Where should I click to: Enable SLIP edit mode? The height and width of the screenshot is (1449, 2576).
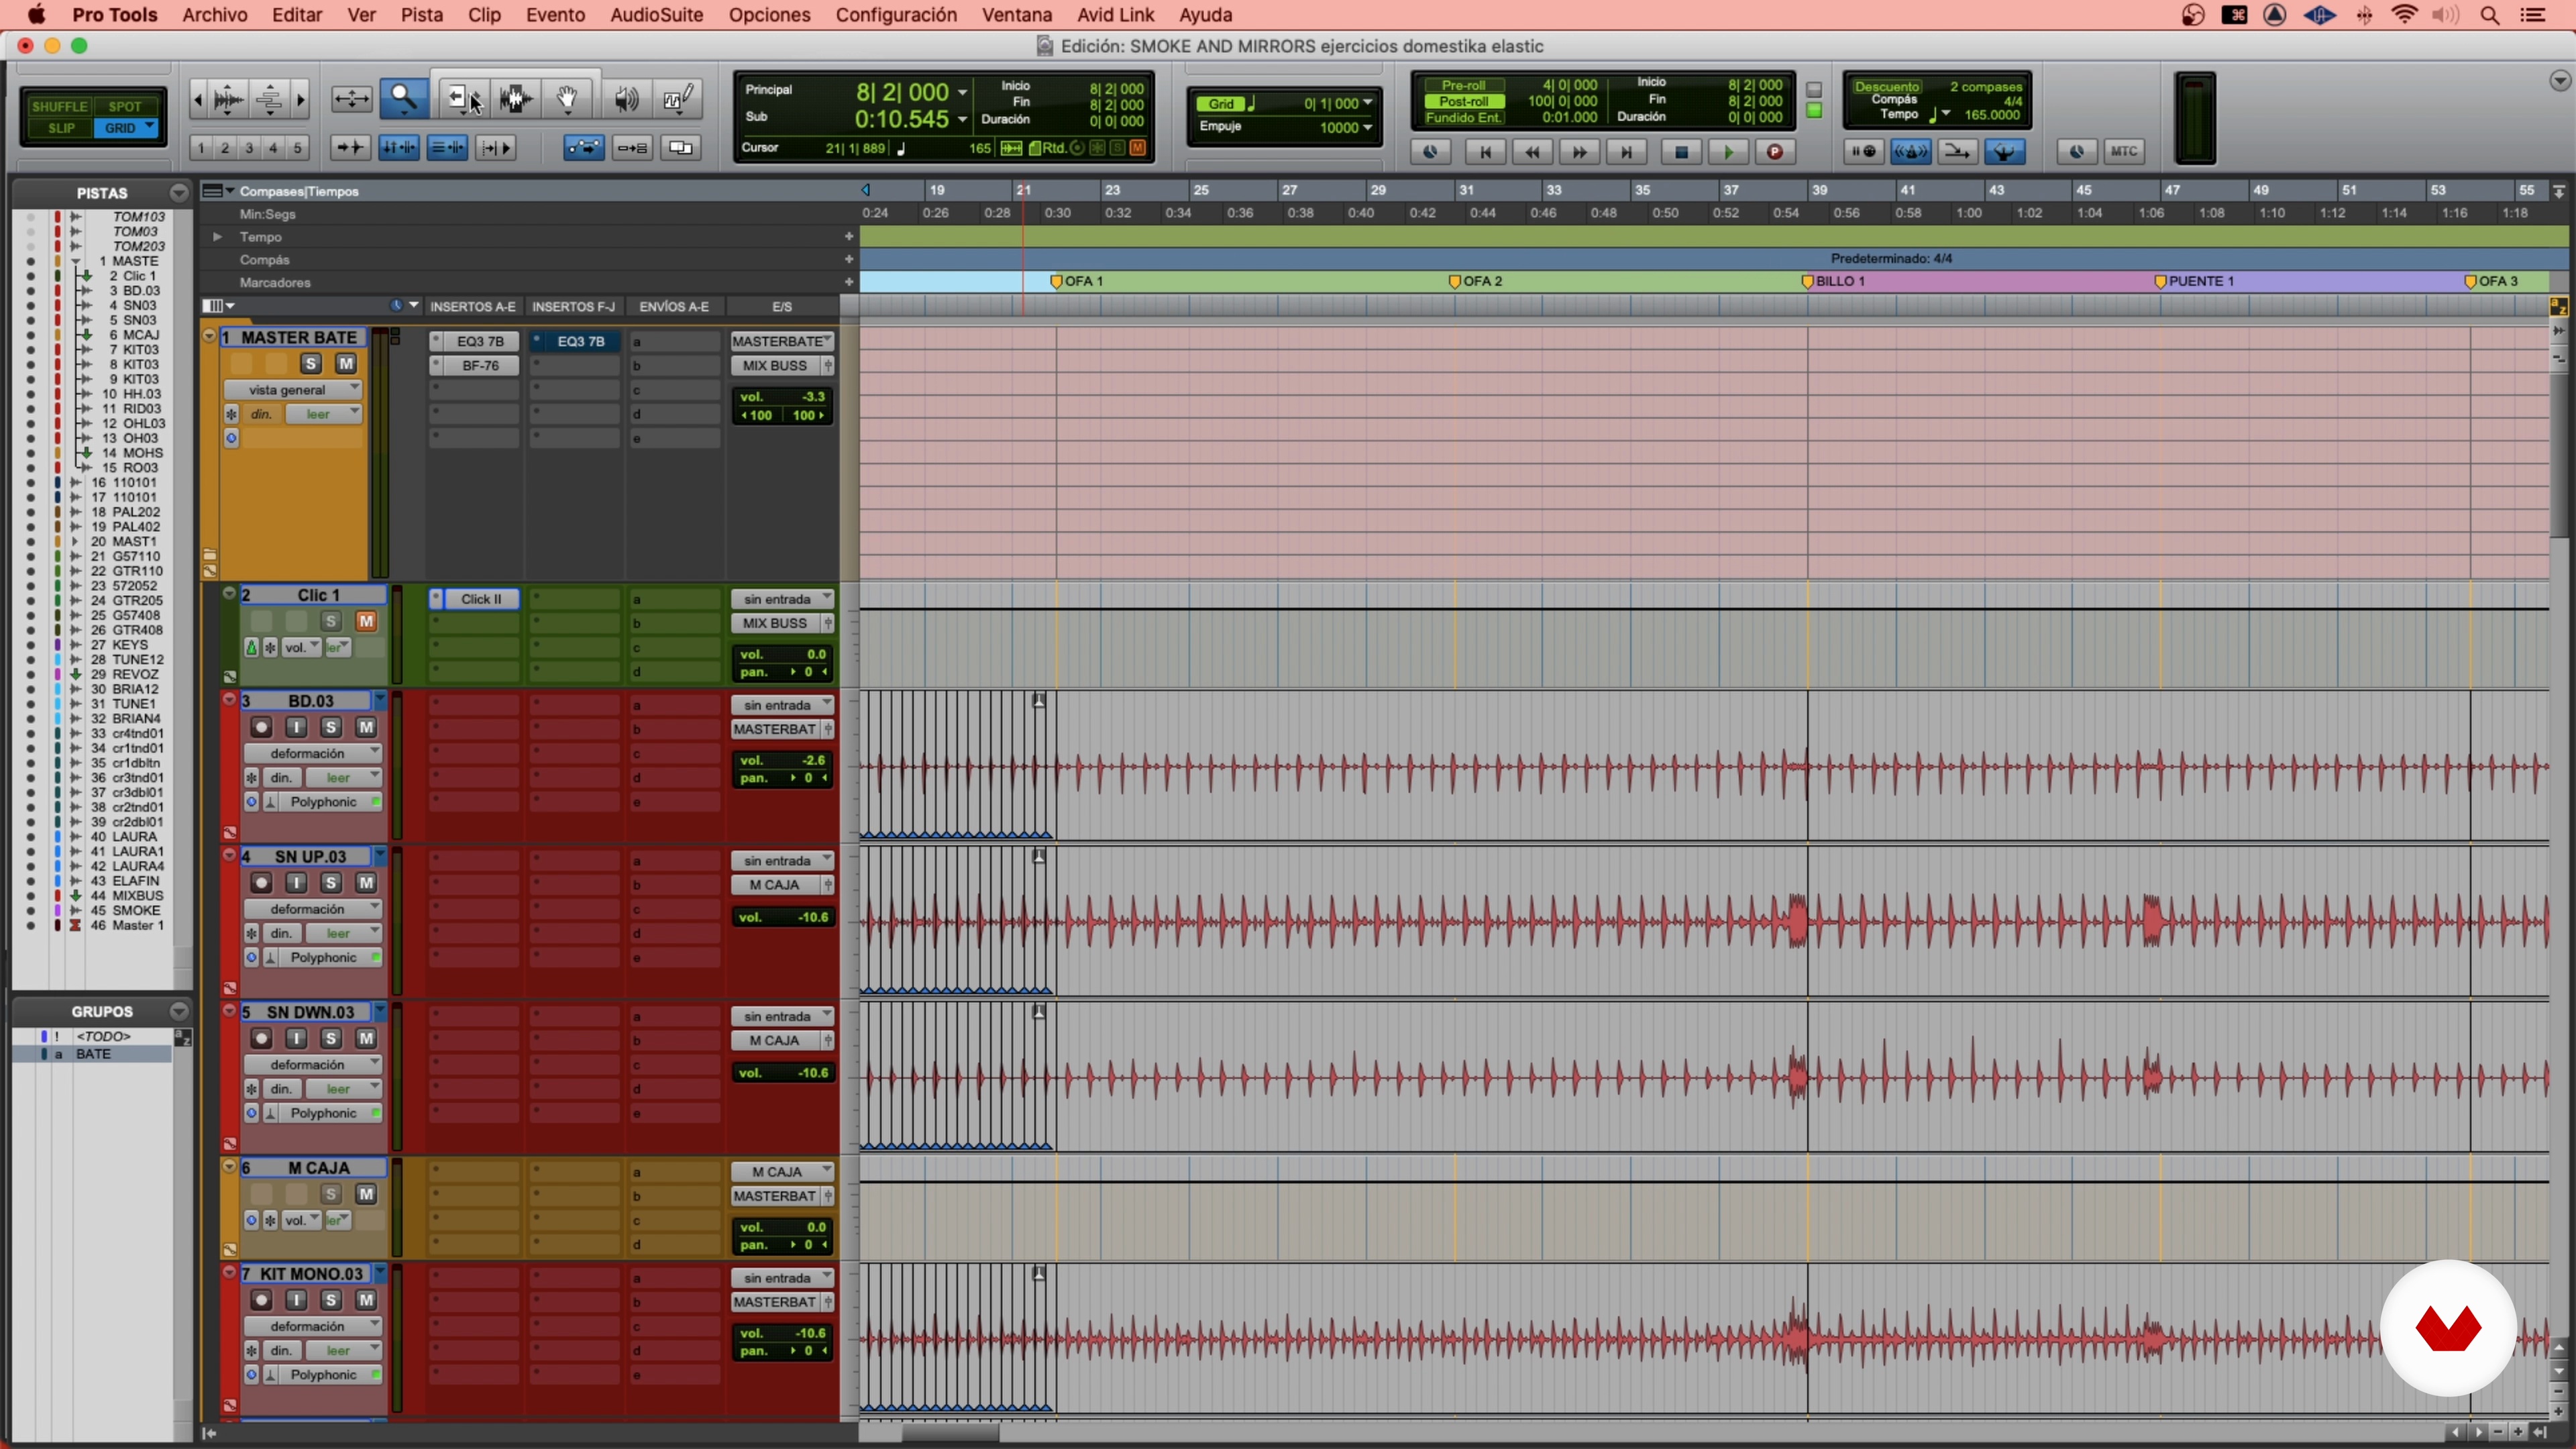pos(61,128)
